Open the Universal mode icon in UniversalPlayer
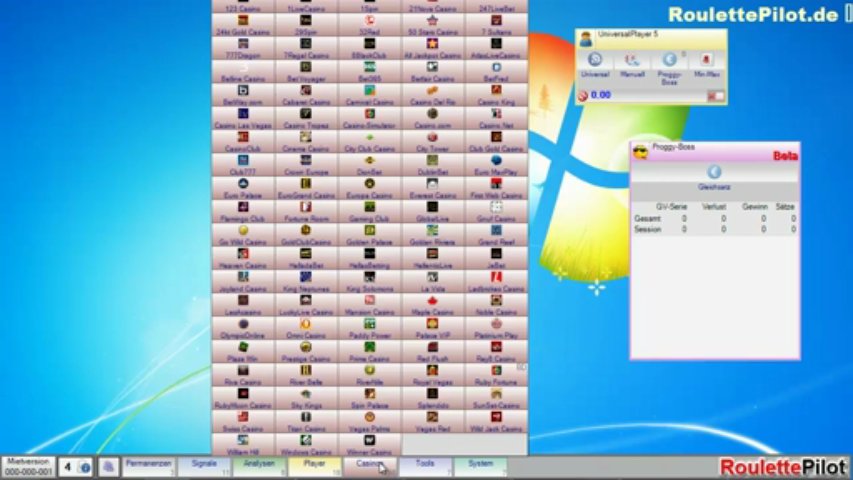This screenshot has width=853, height=480. tap(595, 65)
